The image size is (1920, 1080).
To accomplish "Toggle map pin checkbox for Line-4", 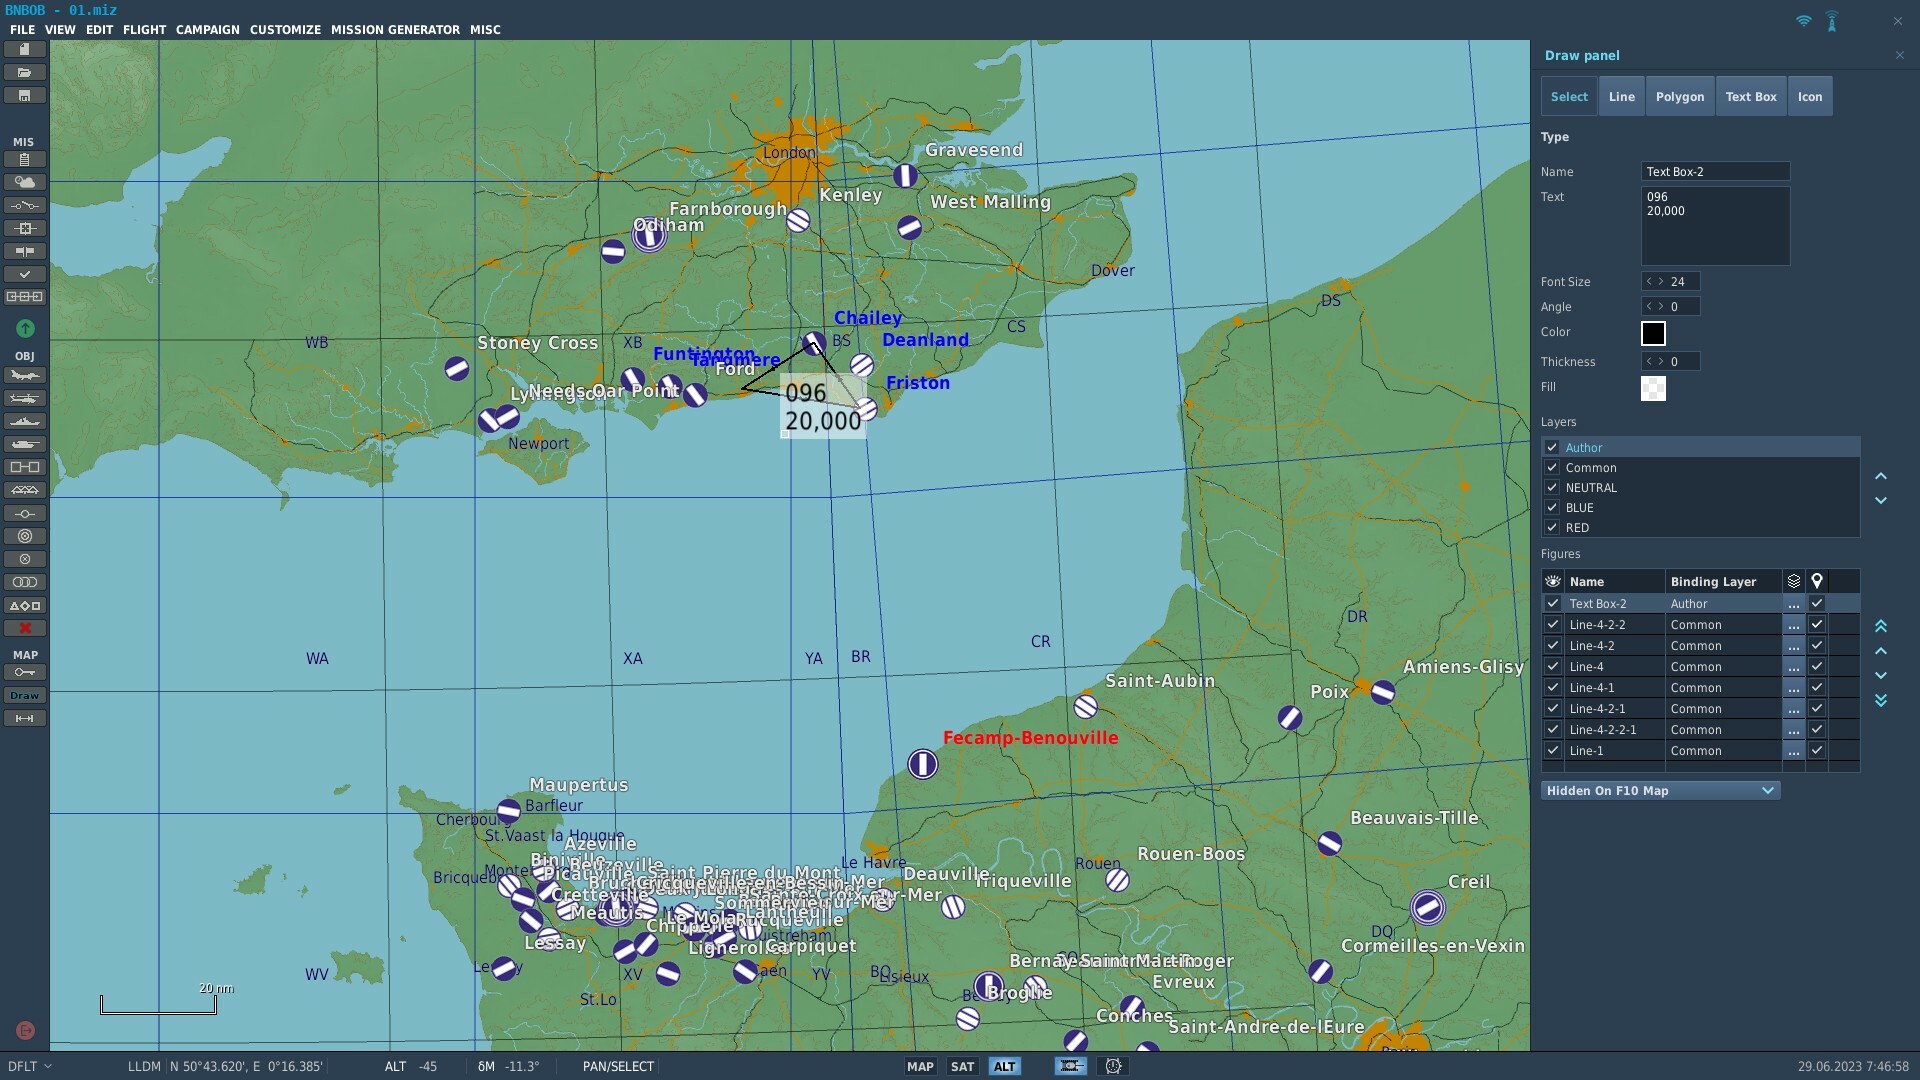I will [x=1817, y=667].
